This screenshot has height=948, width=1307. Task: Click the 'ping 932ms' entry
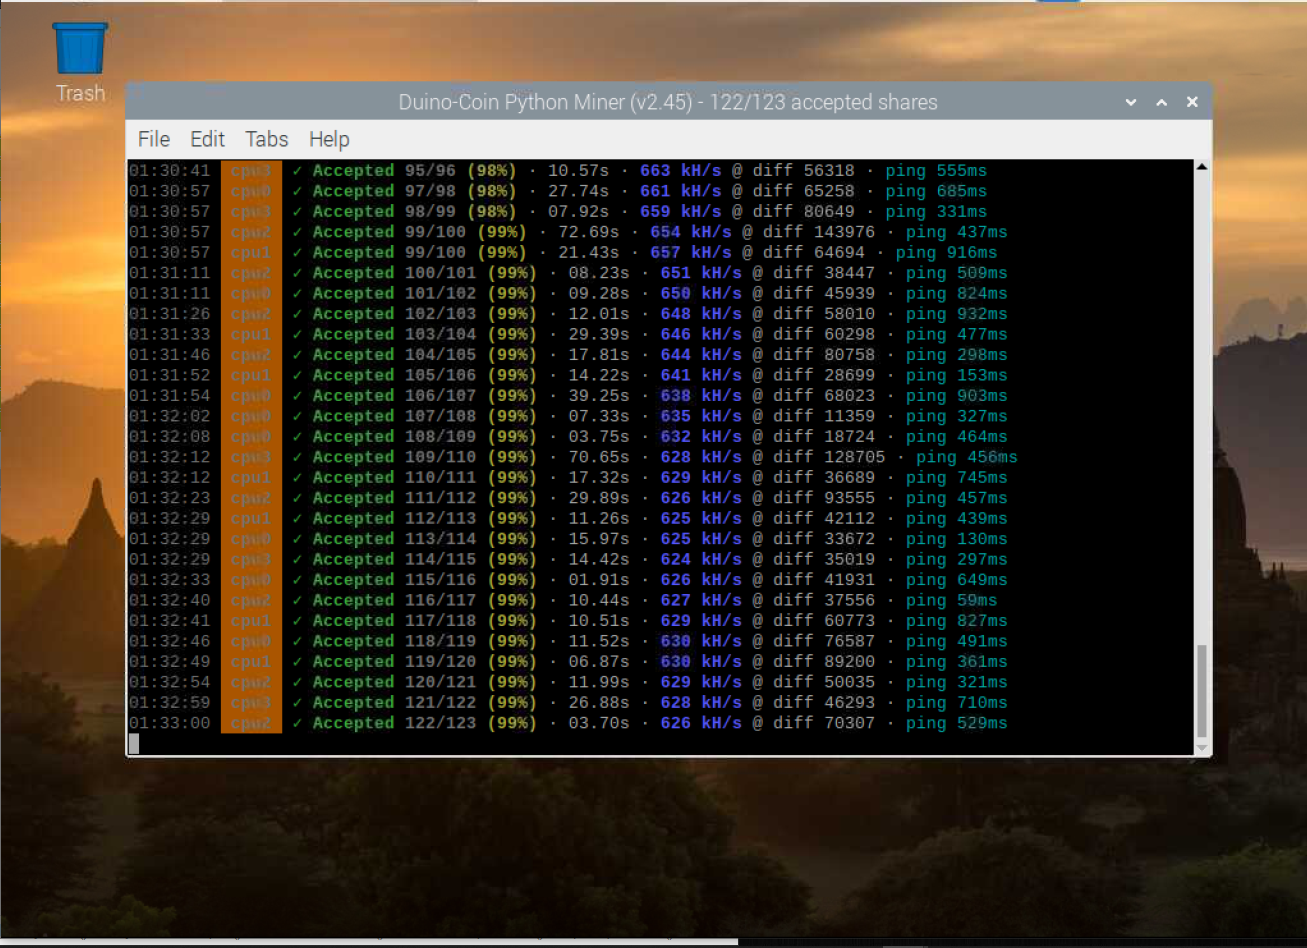(x=956, y=314)
